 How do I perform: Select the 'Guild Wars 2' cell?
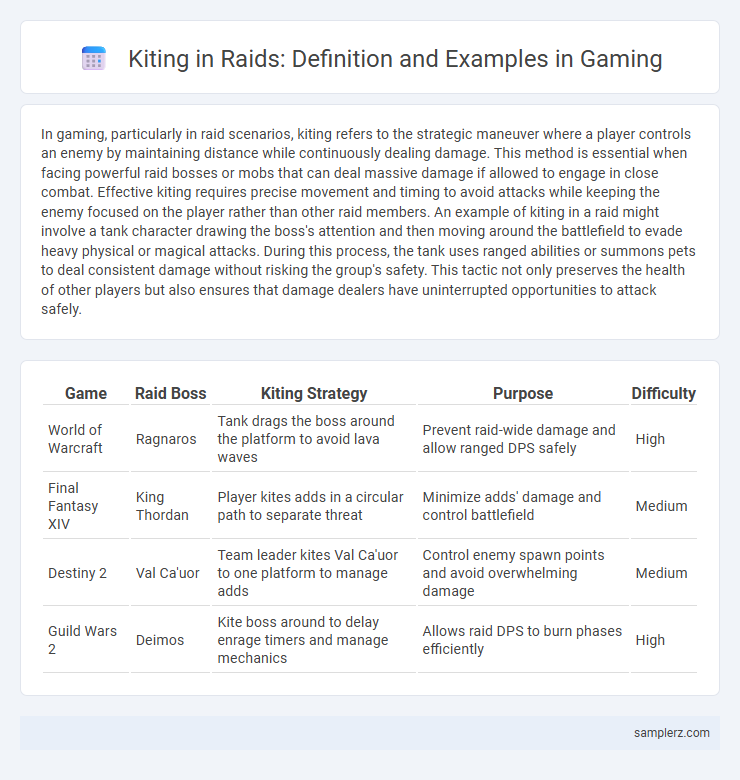click(86, 640)
